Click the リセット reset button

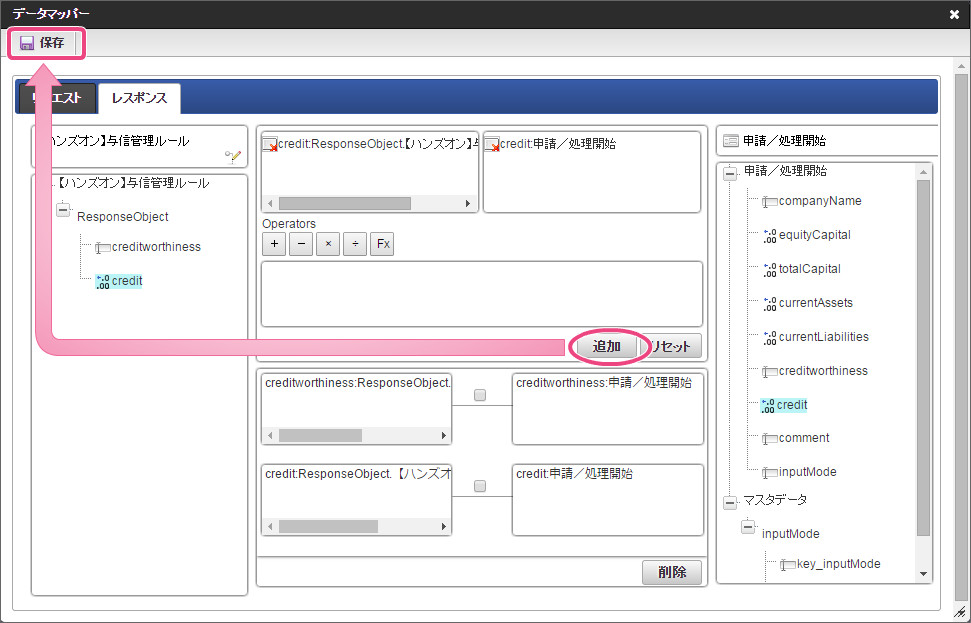coord(671,346)
